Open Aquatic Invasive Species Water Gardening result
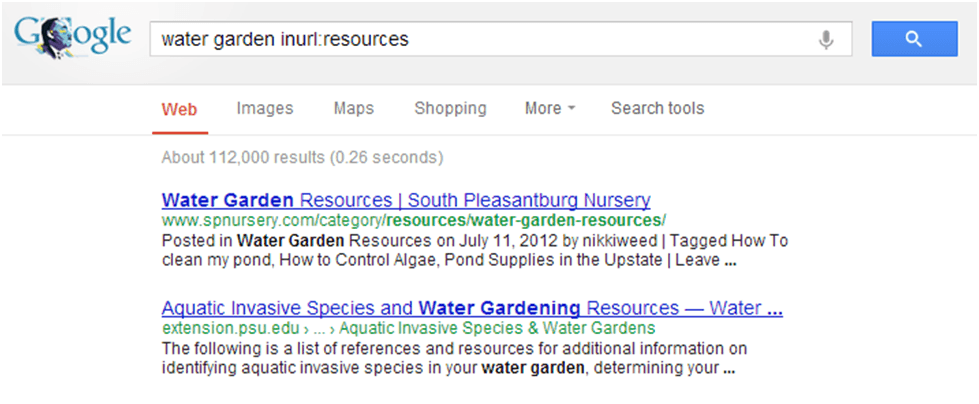Viewport: 979px width, 404px height. tap(472, 308)
